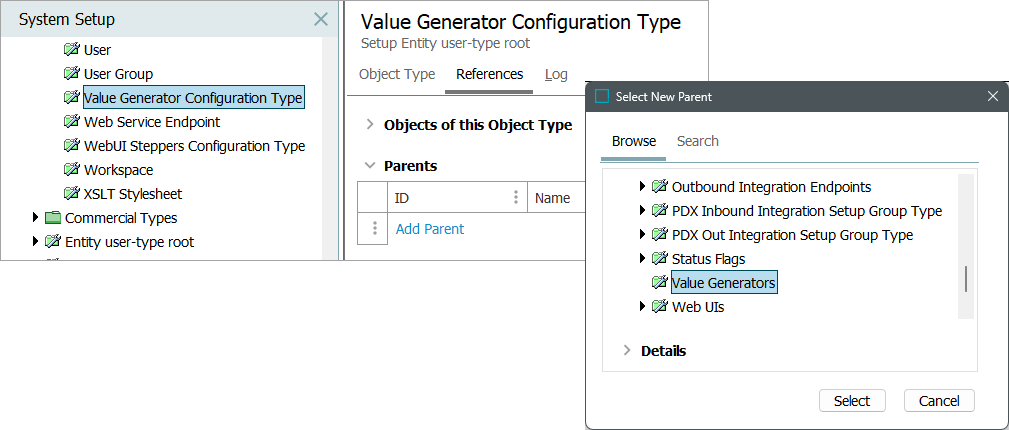Viewport: 1009px width, 430px height.
Task: Click the User Group object type icon
Action: (71, 74)
